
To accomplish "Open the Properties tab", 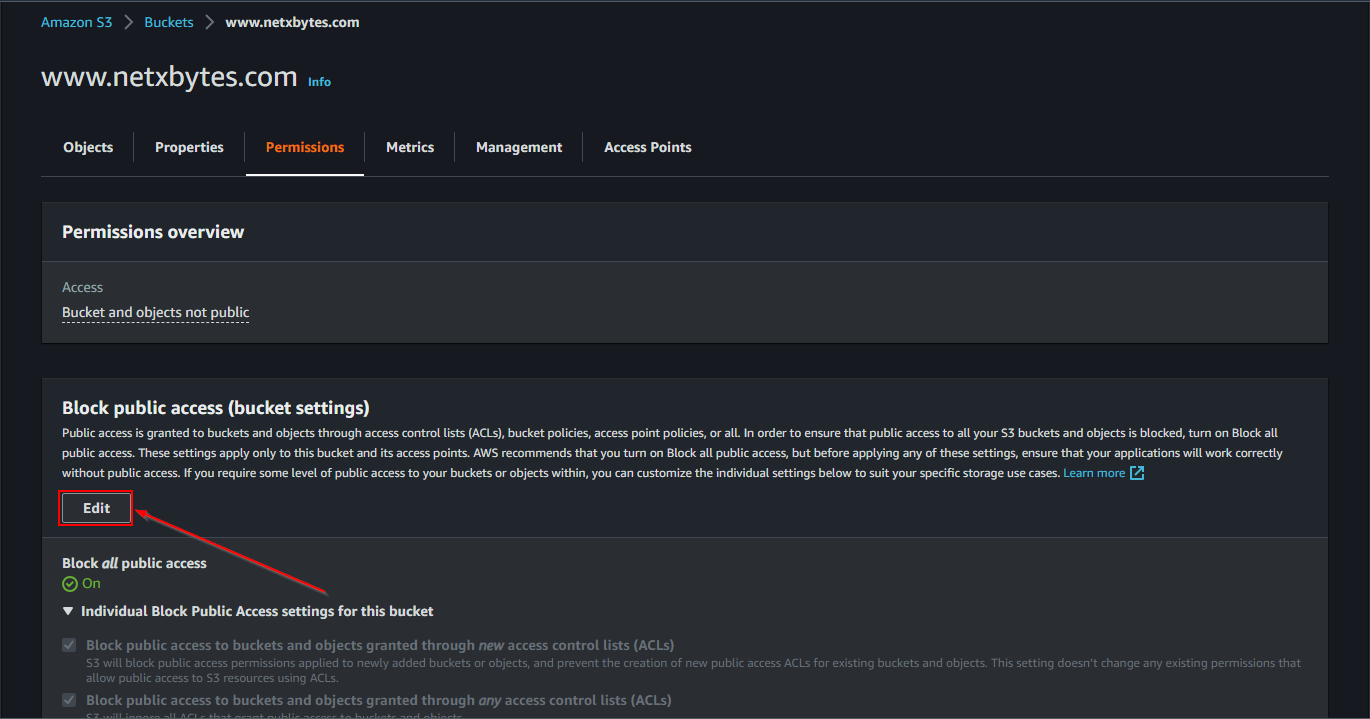I will click(x=189, y=147).
